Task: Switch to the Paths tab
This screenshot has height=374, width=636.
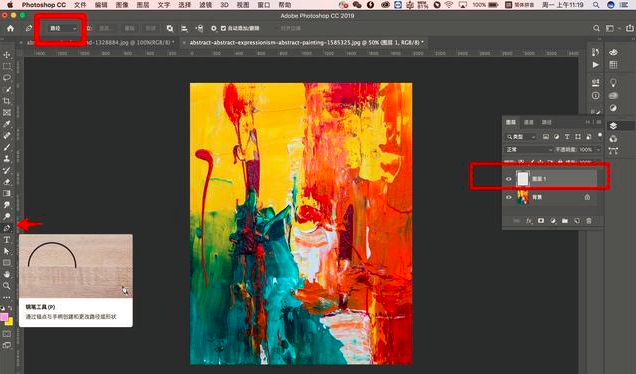Action: [546, 122]
